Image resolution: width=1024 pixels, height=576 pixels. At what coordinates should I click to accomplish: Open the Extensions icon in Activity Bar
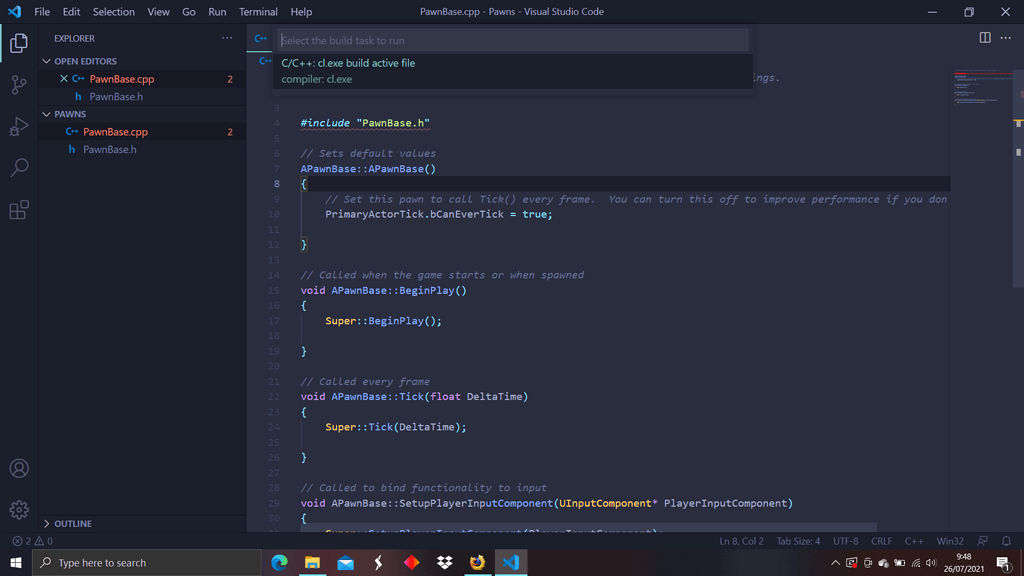[18, 211]
